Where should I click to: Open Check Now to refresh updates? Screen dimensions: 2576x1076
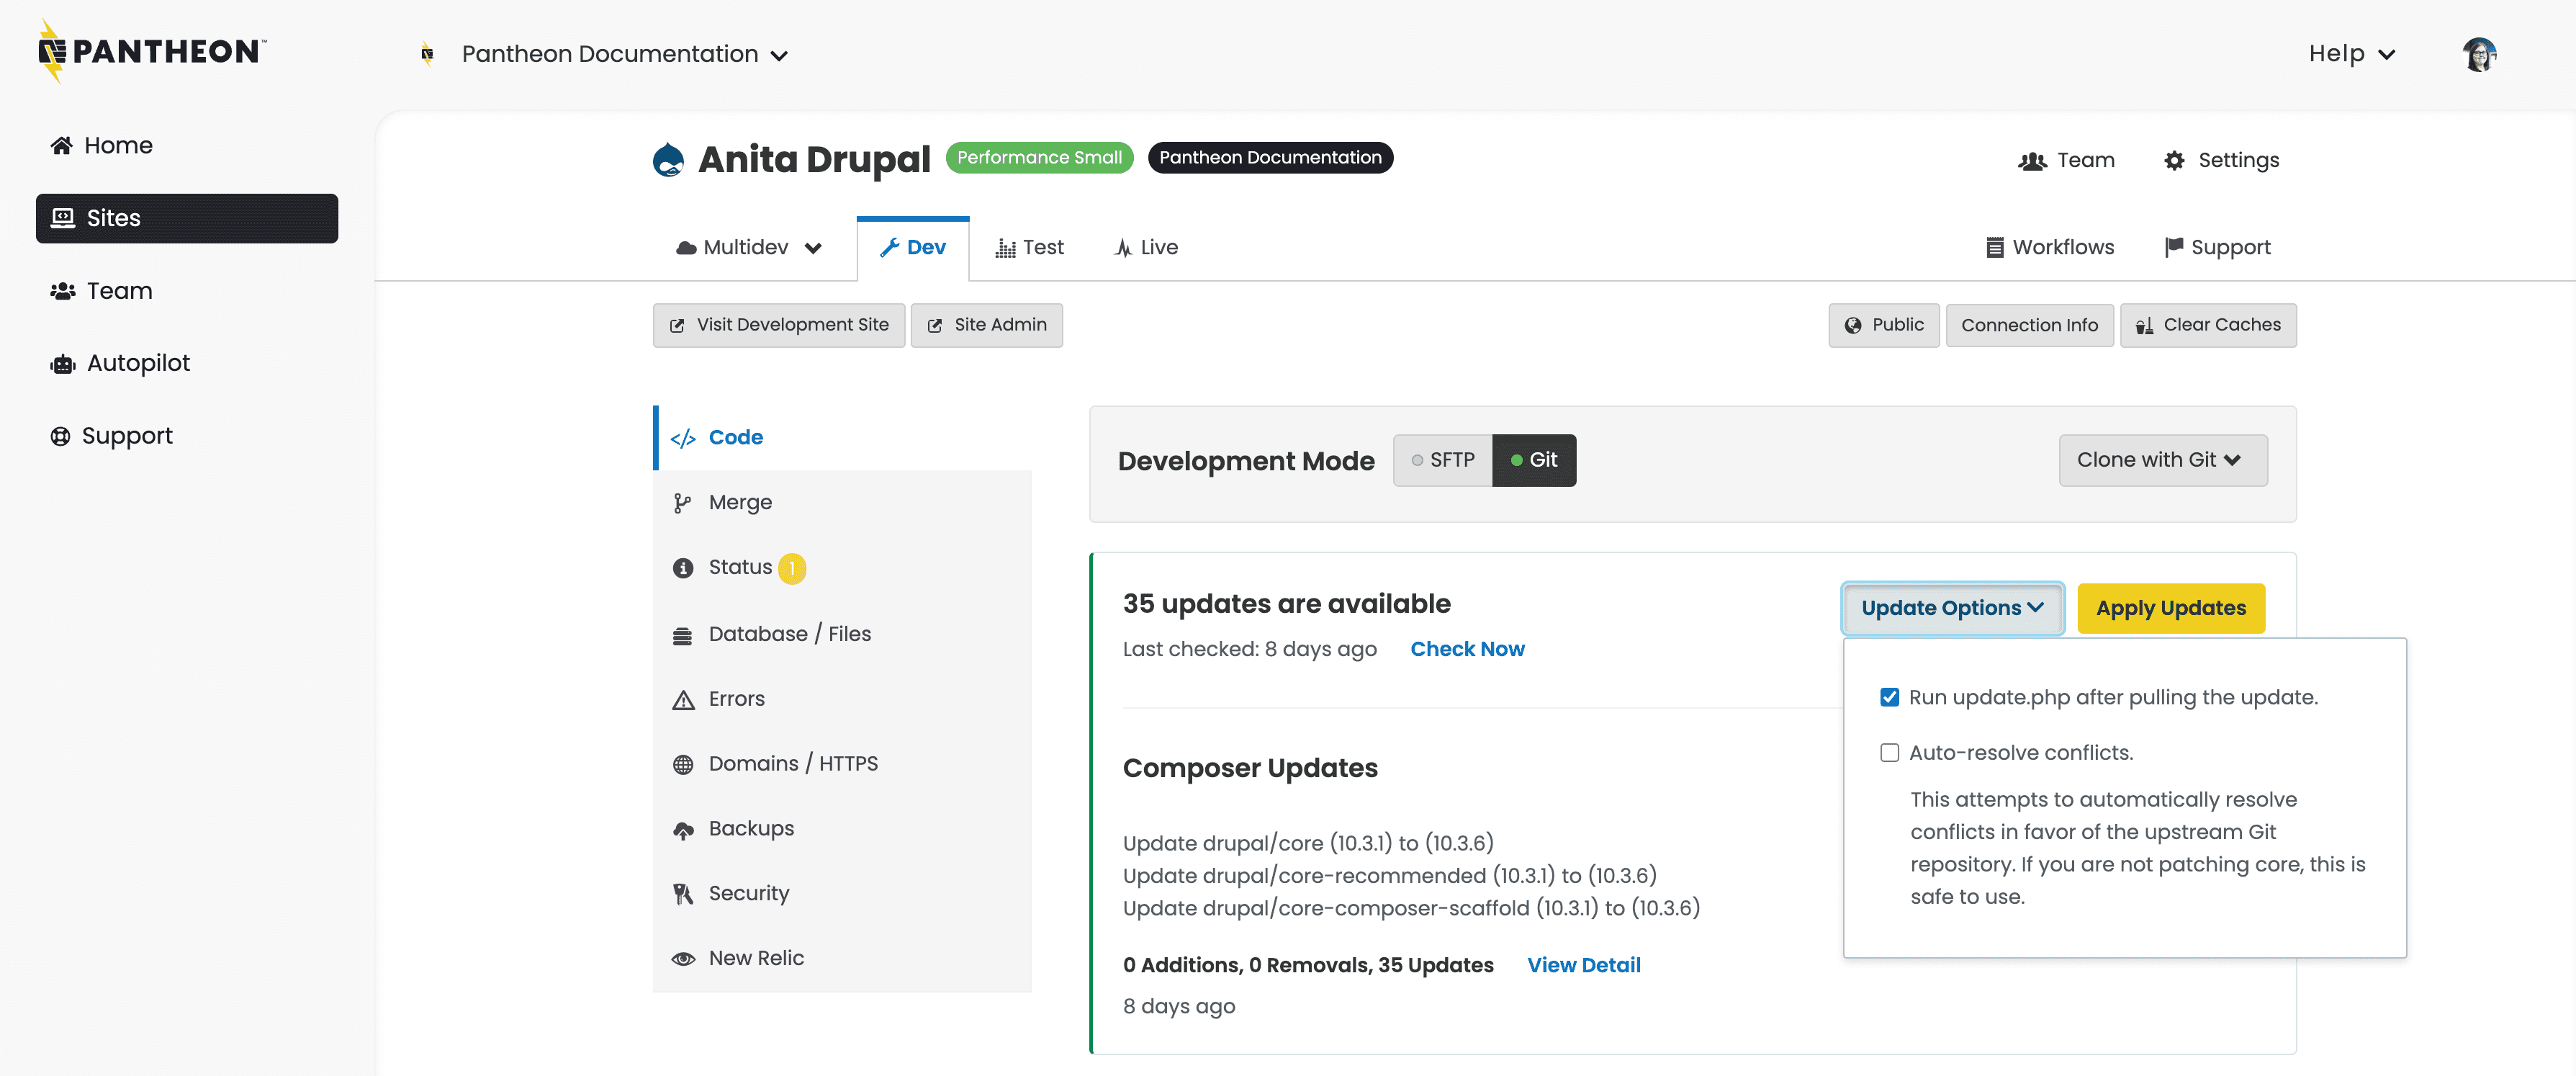click(1467, 648)
